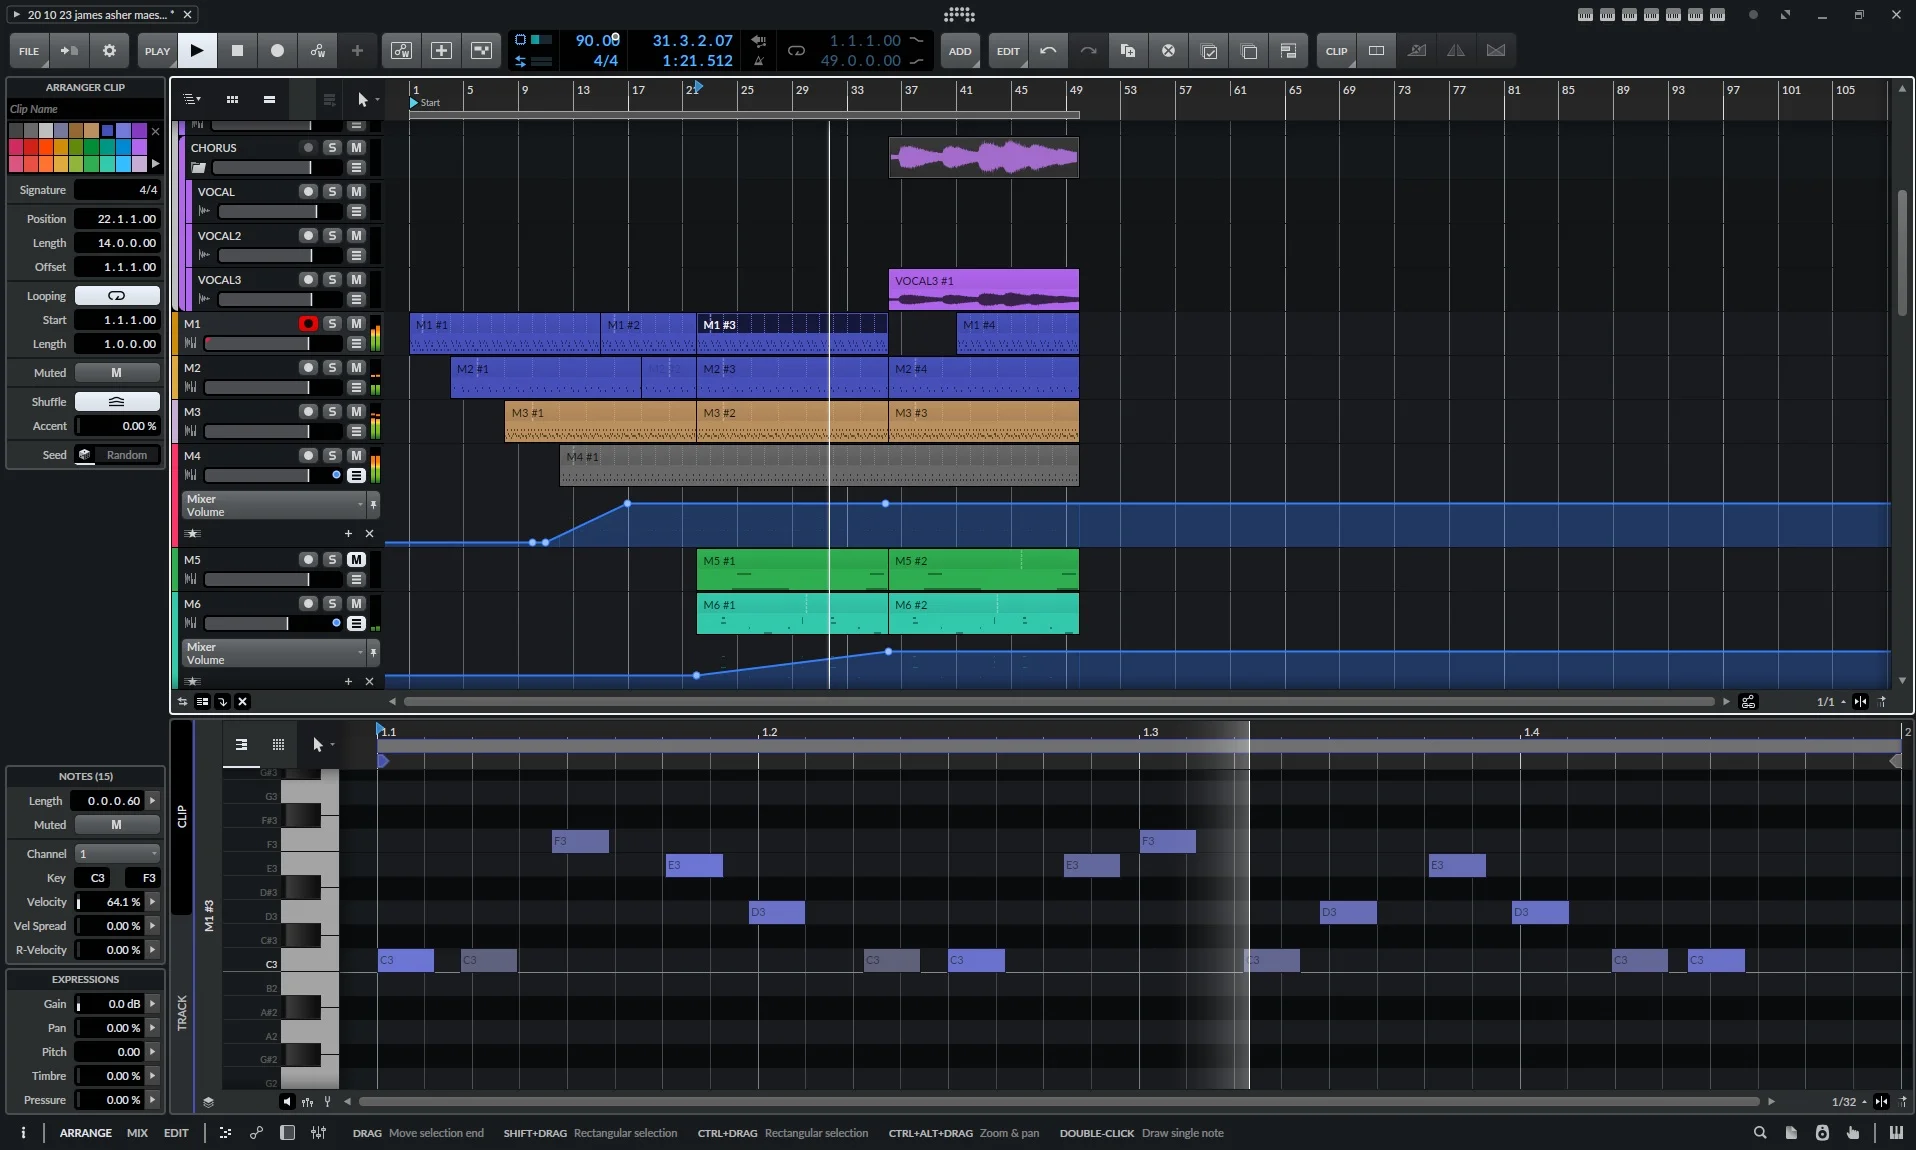Image resolution: width=1916 pixels, height=1150 pixels.
Task: Expand more colors arrow in the clip palette
Action: coord(155,163)
